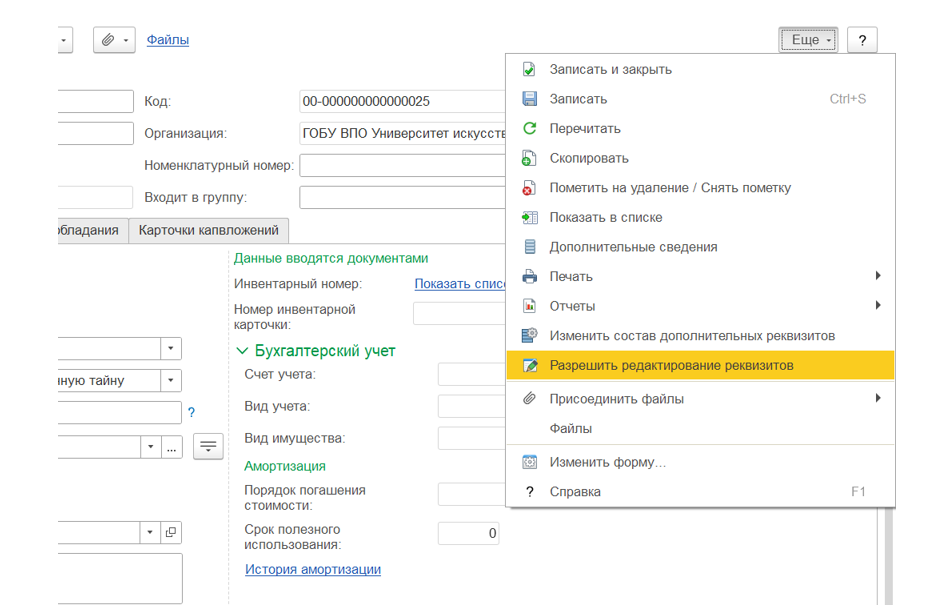Open the Еще dropdown menu button
This screenshot has width=943, height=614.
[808, 40]
